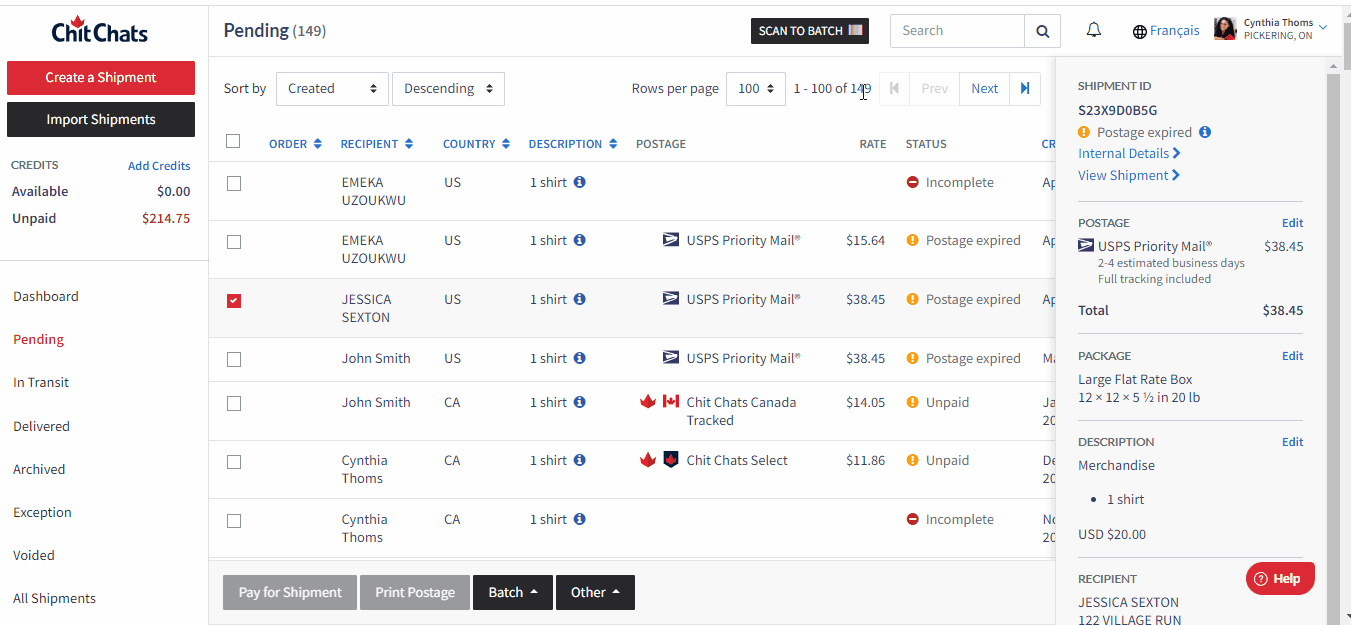Screen dimensions: 1351x625
Task: Click USPS logo in JESSICA SEXTON row
Action: click(x=671, y=299)
